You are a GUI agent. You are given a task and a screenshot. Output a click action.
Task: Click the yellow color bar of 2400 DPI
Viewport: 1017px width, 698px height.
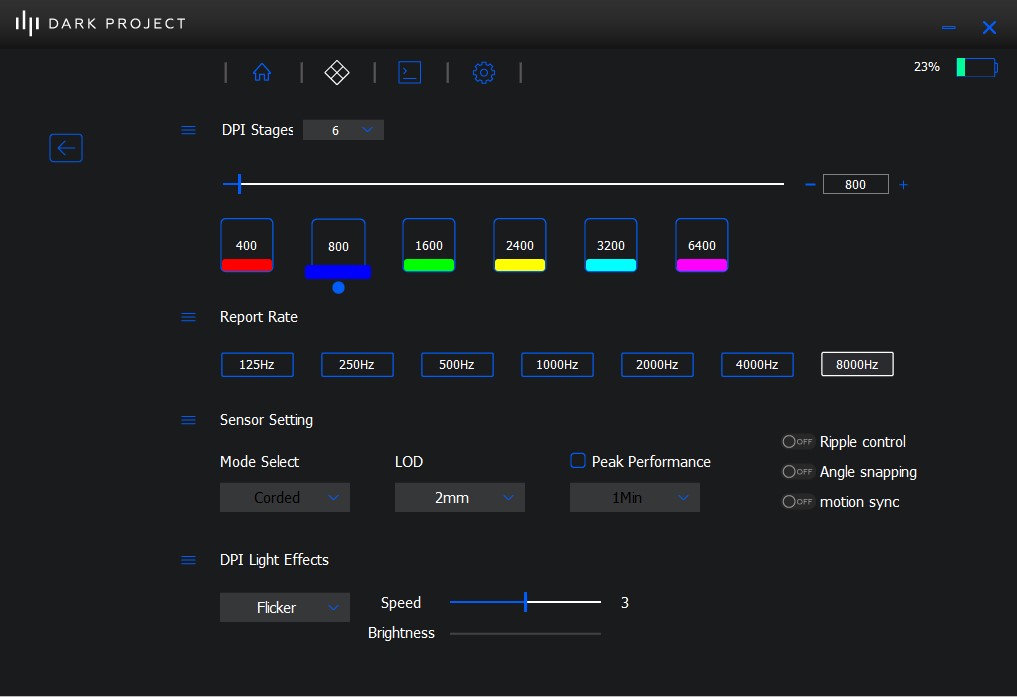pos(520,265)
